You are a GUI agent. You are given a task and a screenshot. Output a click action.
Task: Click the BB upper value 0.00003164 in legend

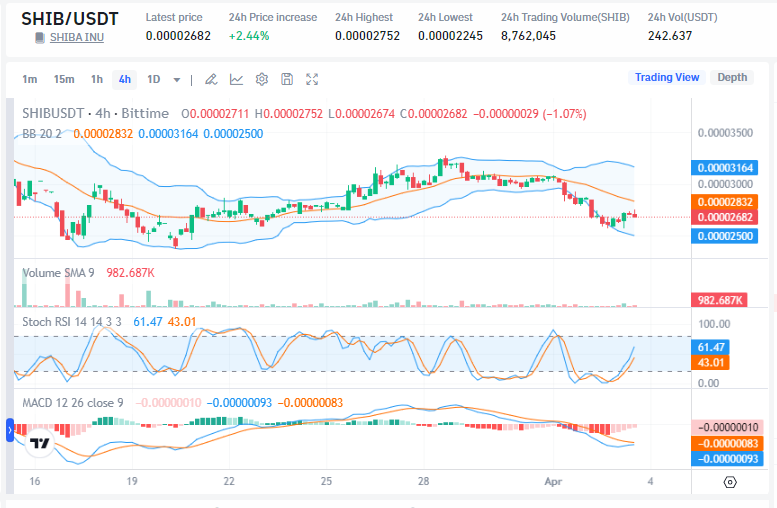[x=168, y=134]
